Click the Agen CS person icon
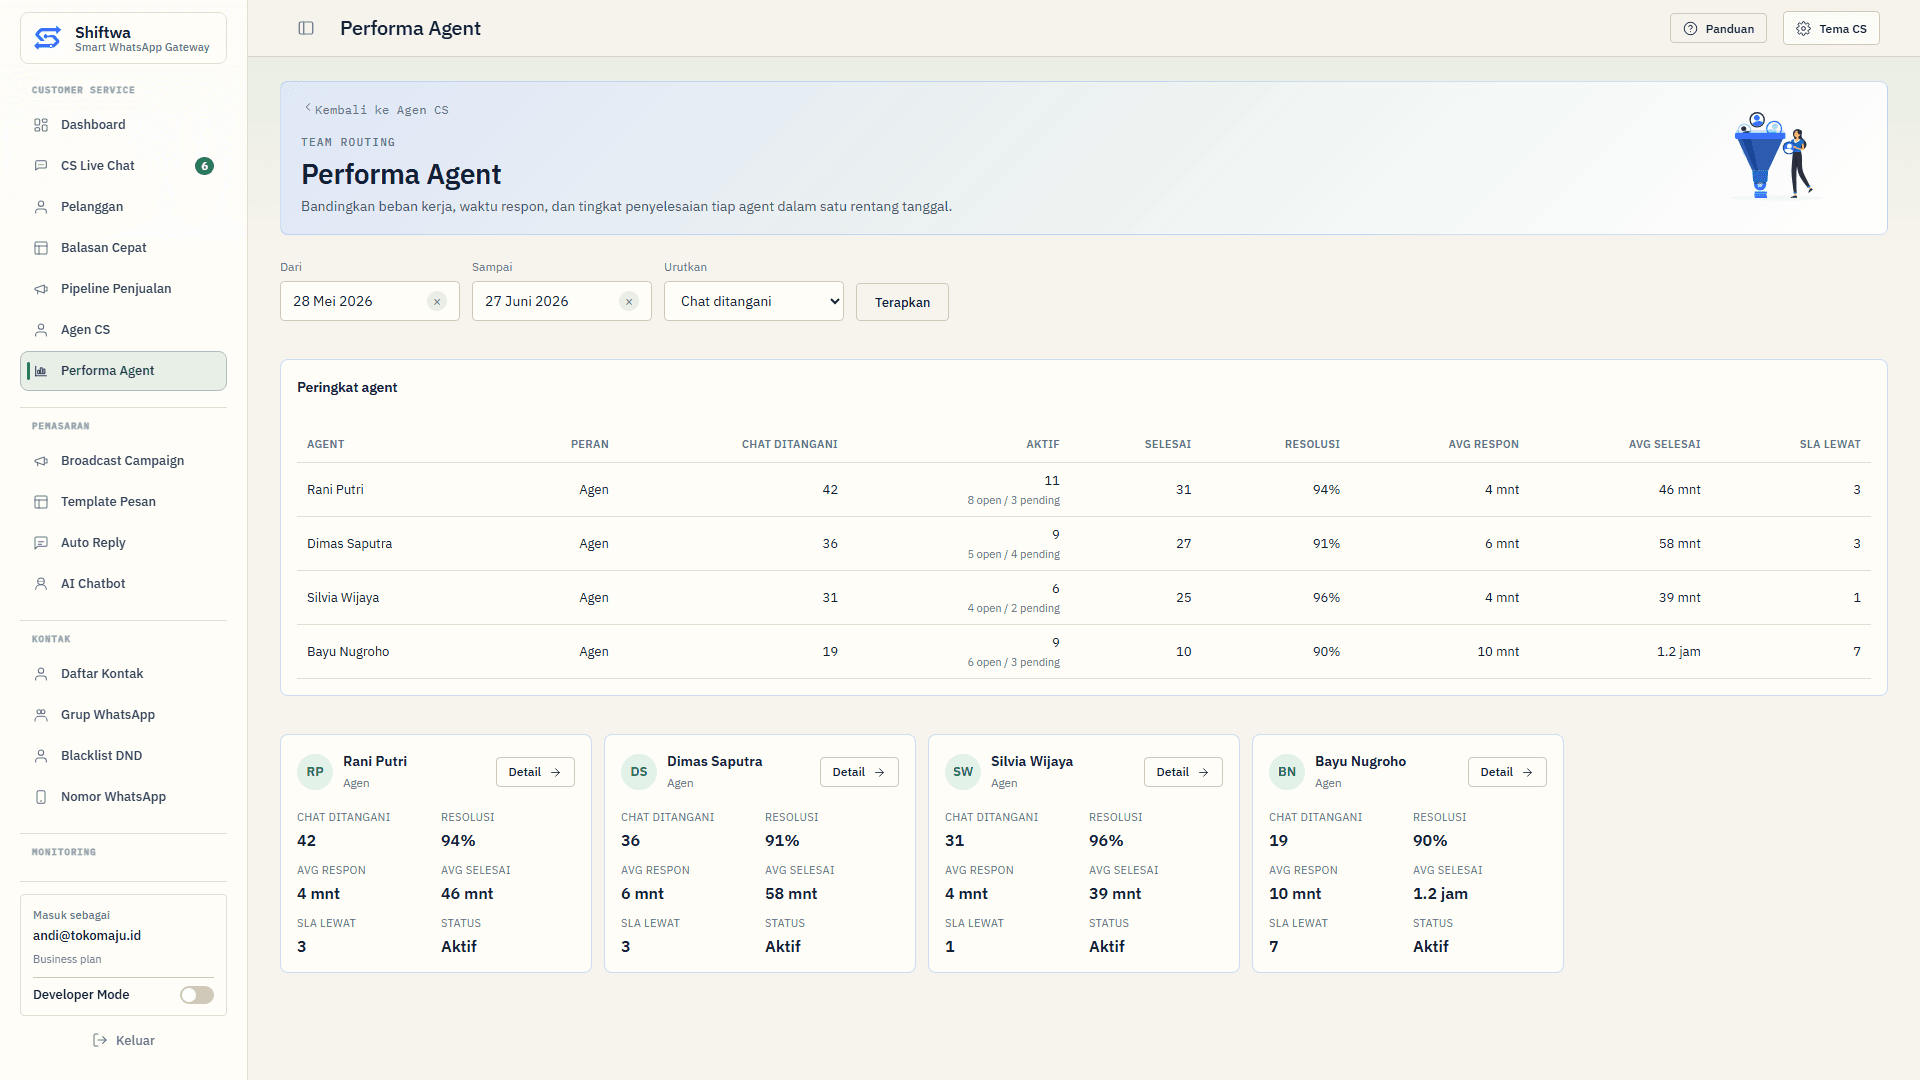 tap(41, 330)
